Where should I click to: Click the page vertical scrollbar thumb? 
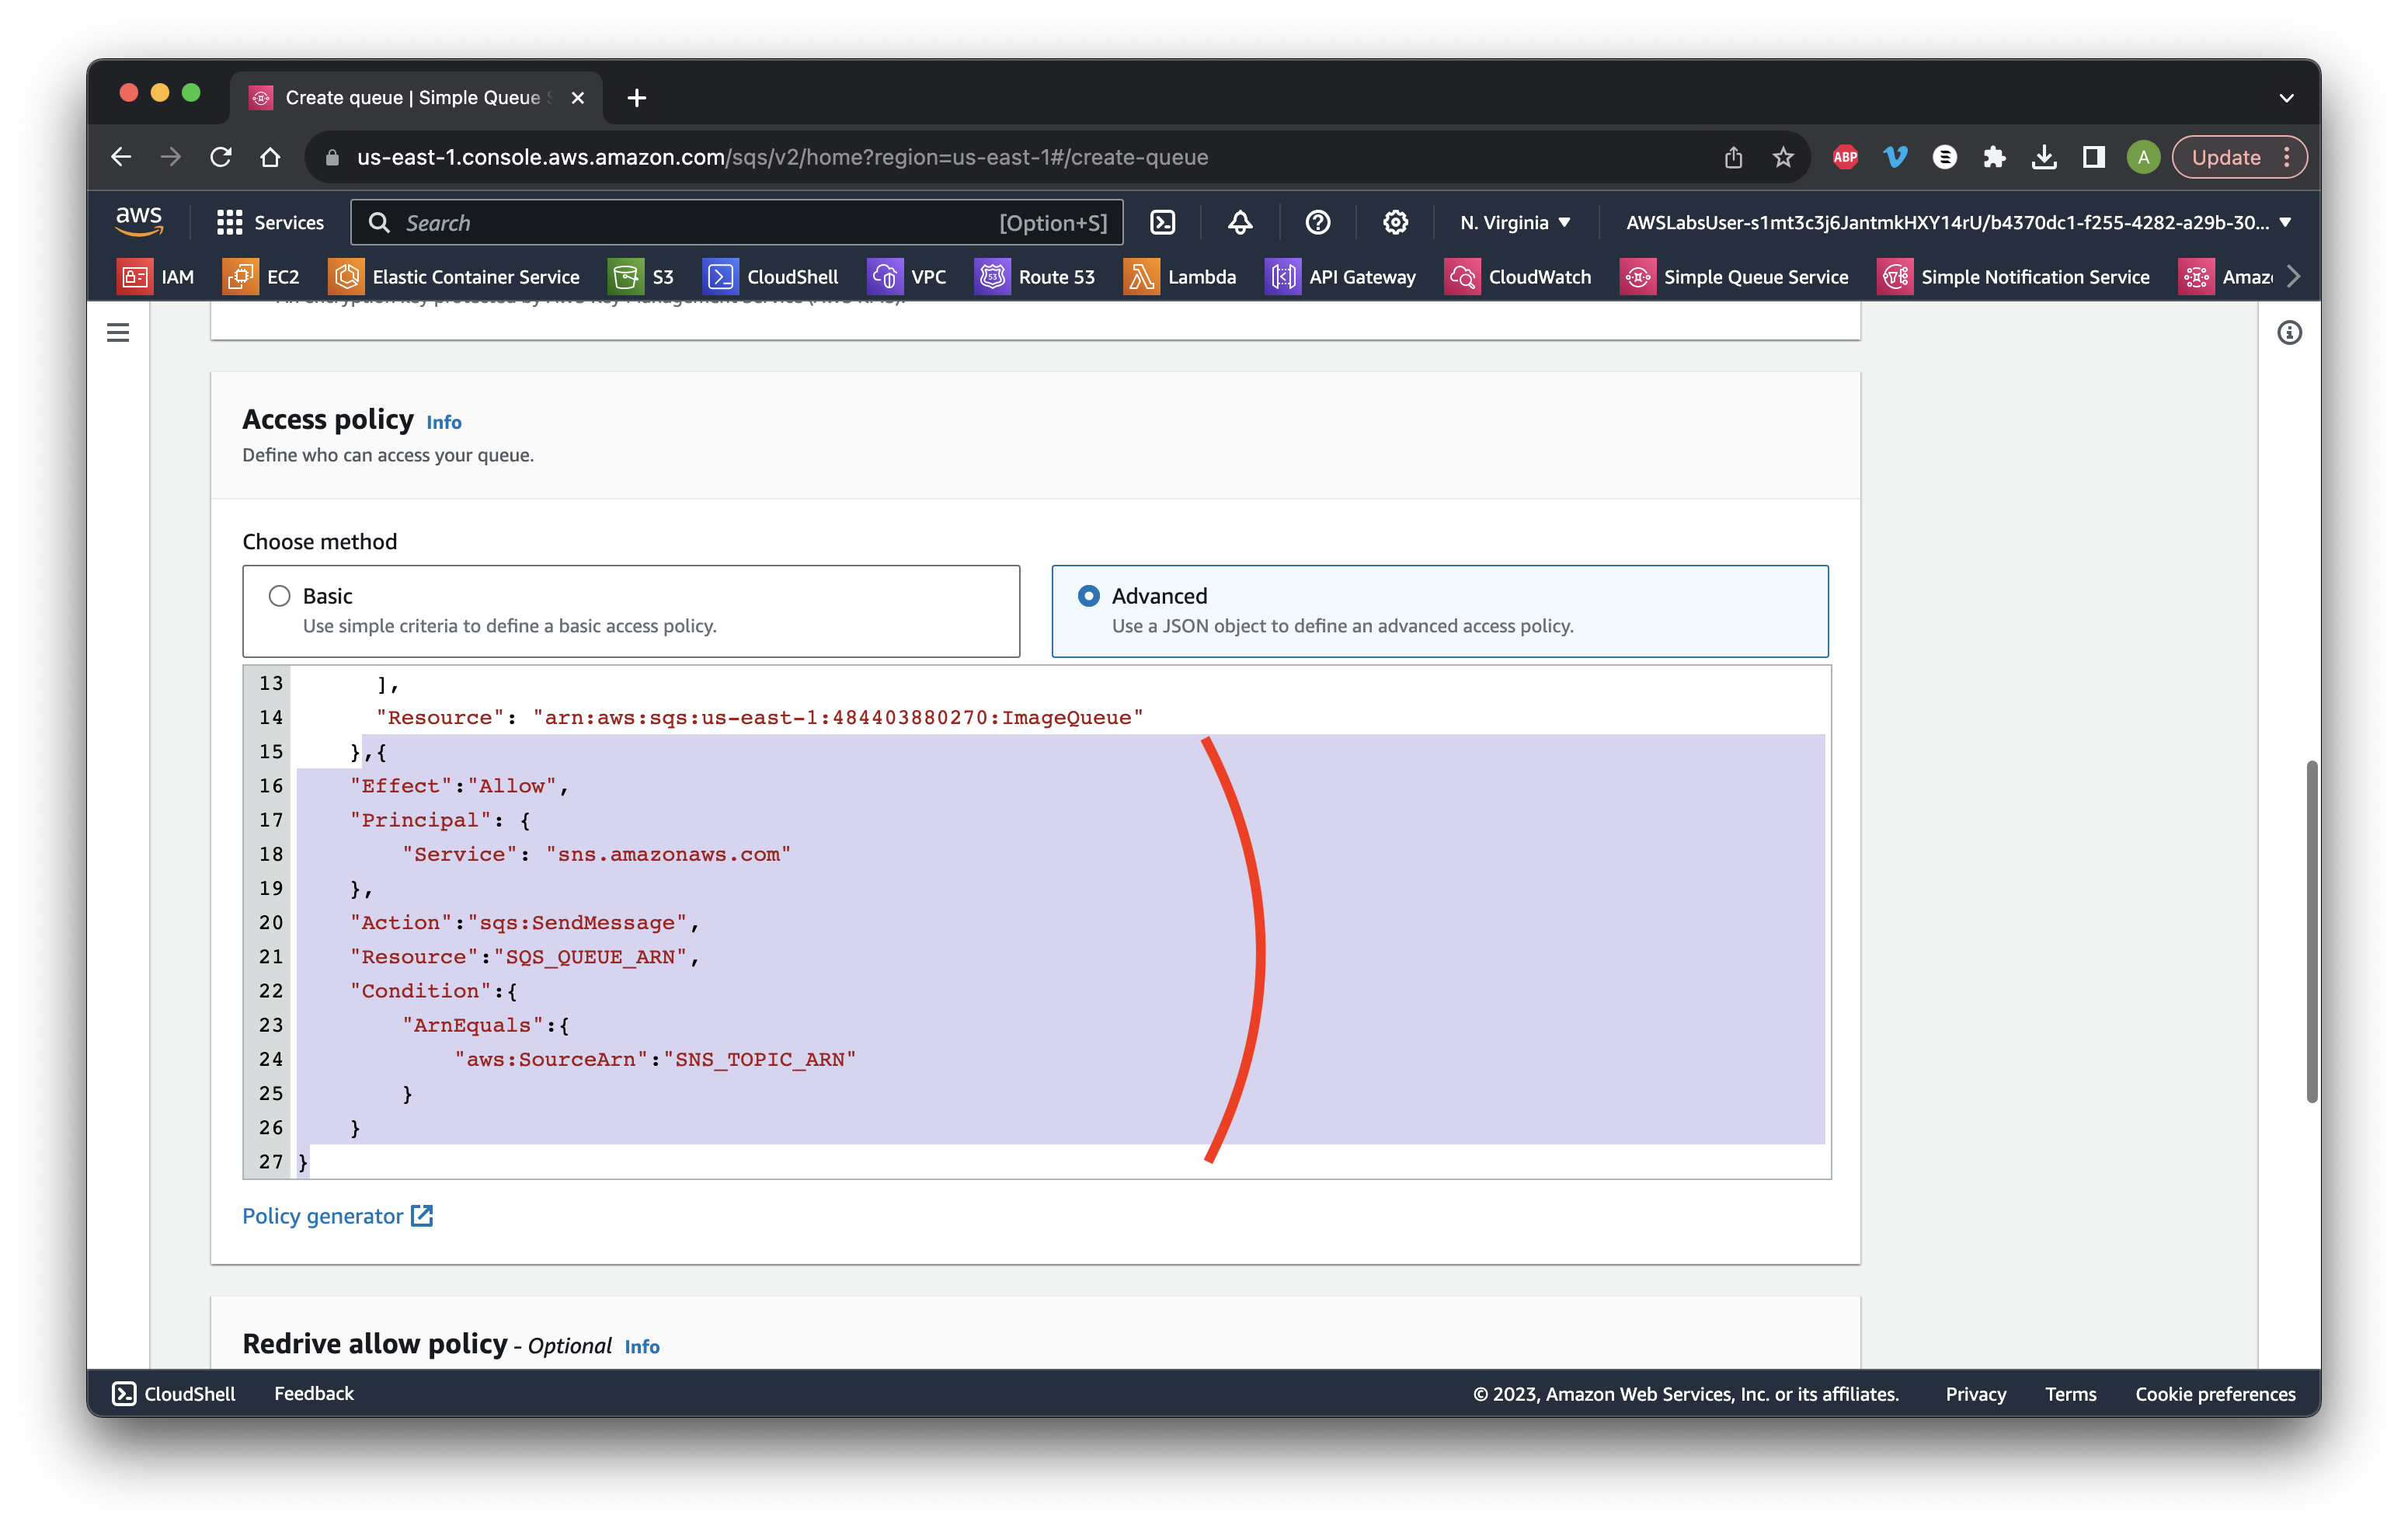pyautogui.click(x=2312, y=931)
